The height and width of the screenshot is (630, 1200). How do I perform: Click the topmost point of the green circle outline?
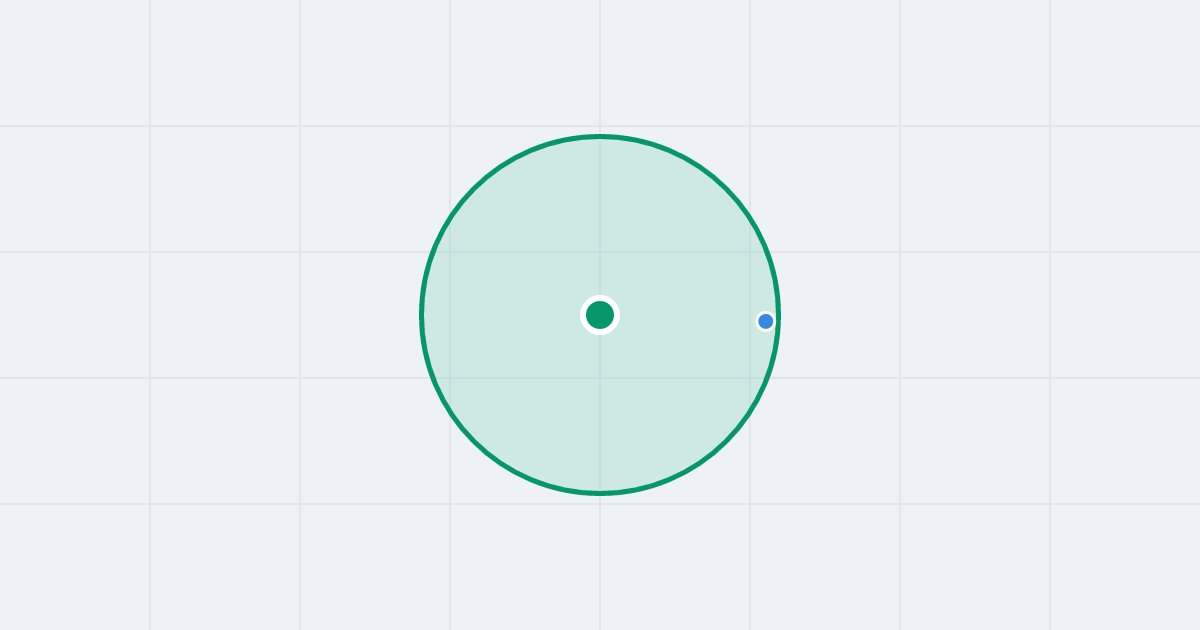click(x=600, y=136)
